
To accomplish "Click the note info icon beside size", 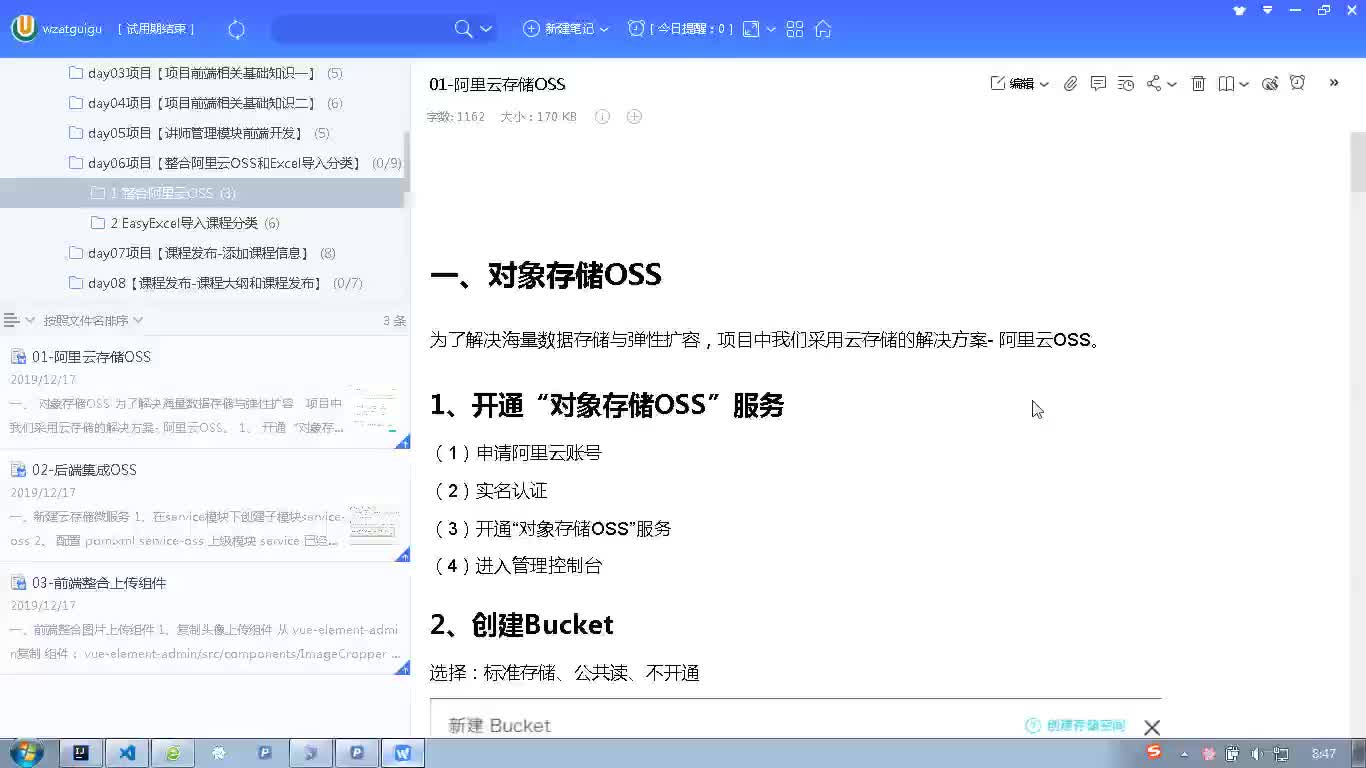I will (602, 117).
